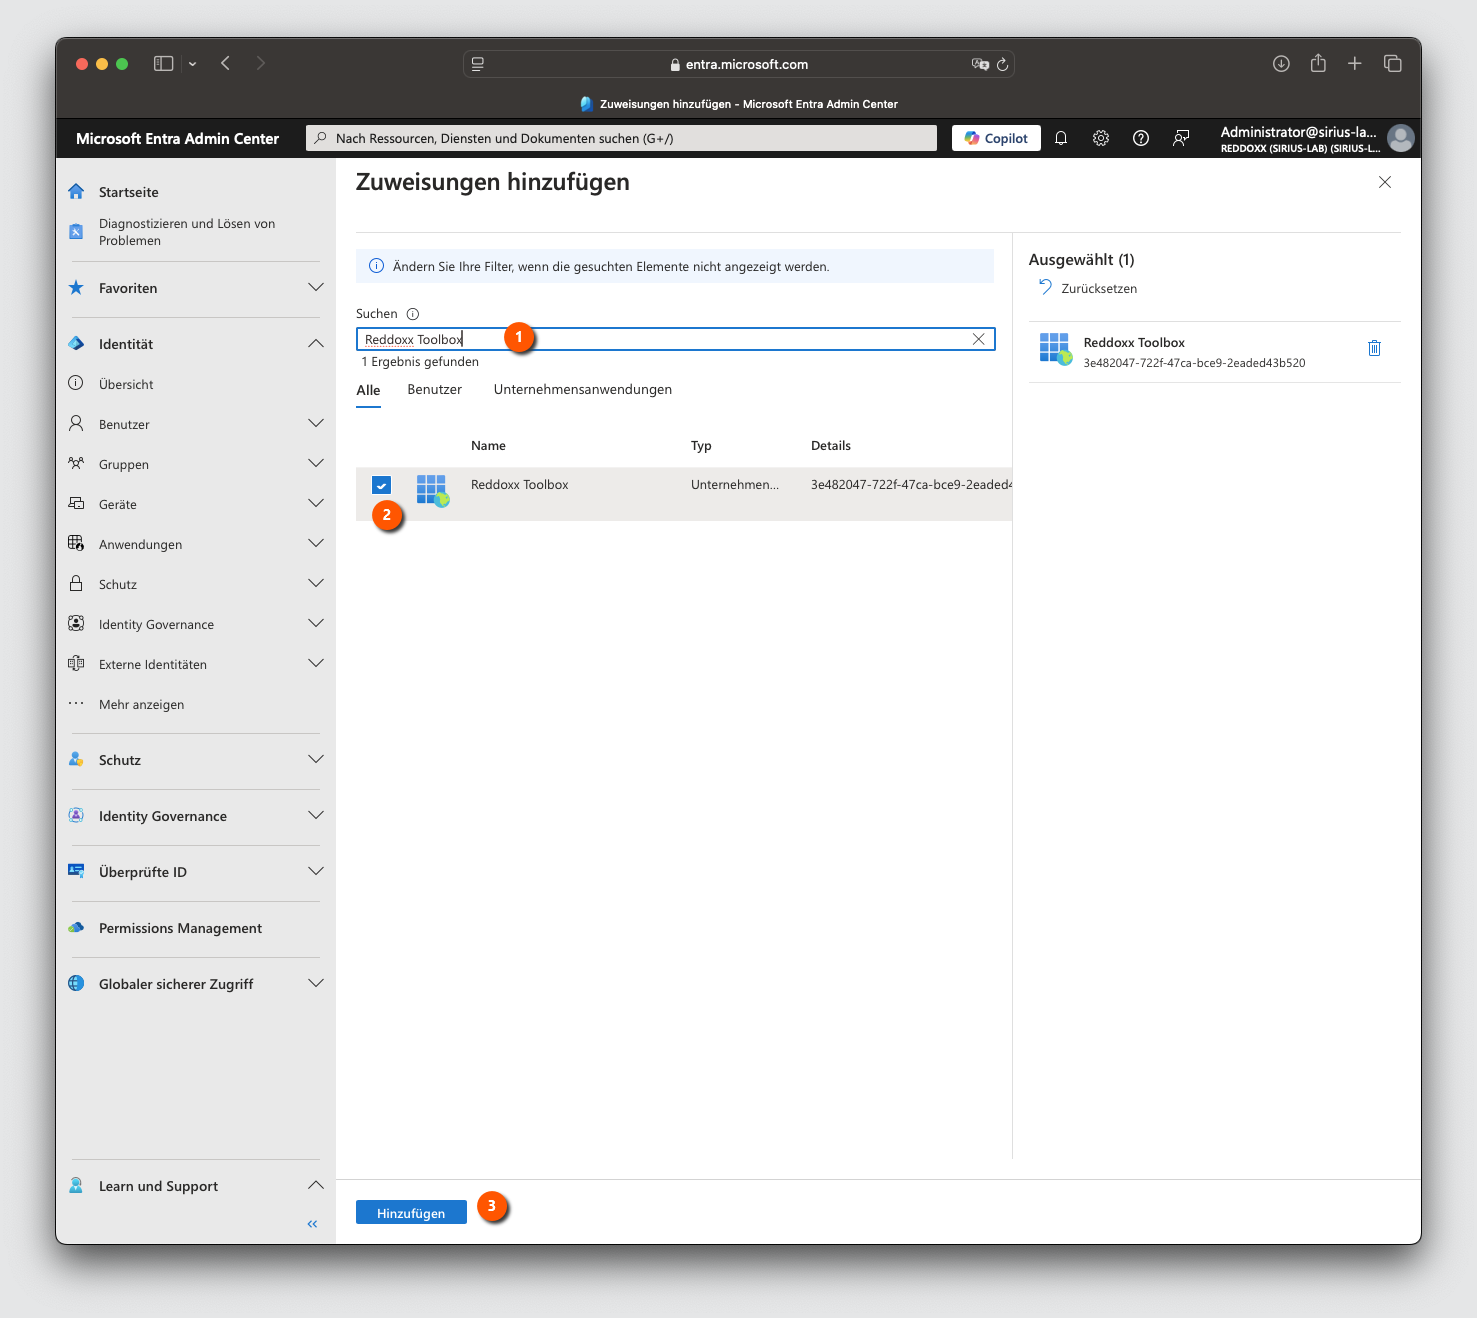
Task: Expand the Benutzer submenu chevron
Action: [316, 423]
